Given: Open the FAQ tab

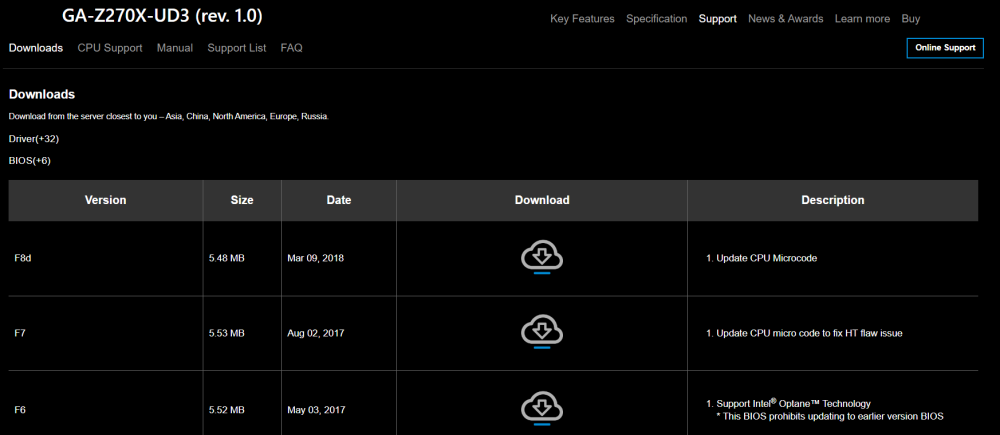Looking at the screenshot, I should coord(291,48).
